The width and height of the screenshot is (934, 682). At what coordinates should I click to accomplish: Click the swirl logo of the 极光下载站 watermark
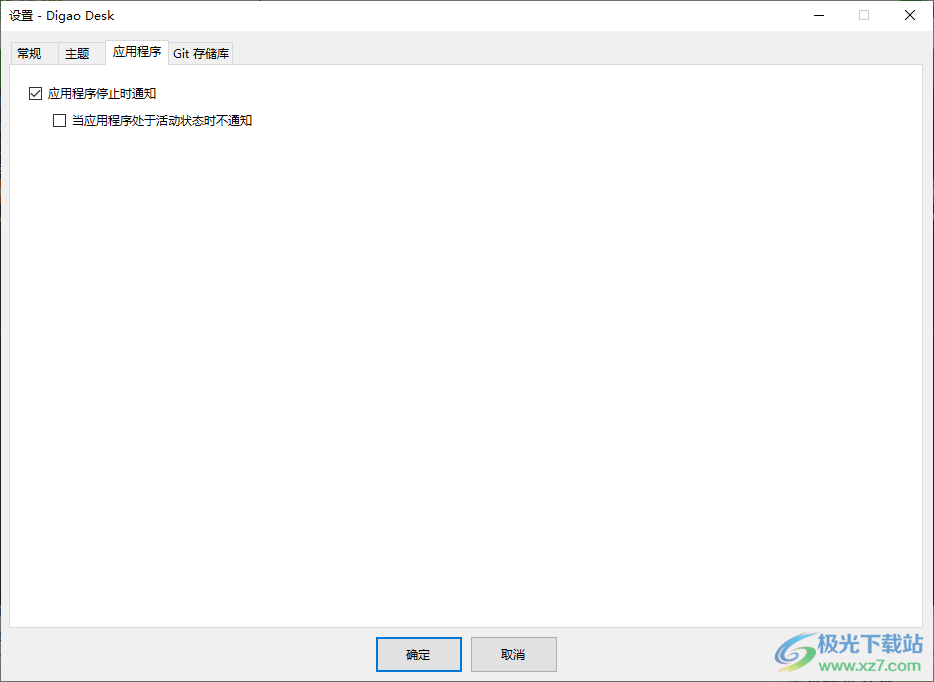795,652
